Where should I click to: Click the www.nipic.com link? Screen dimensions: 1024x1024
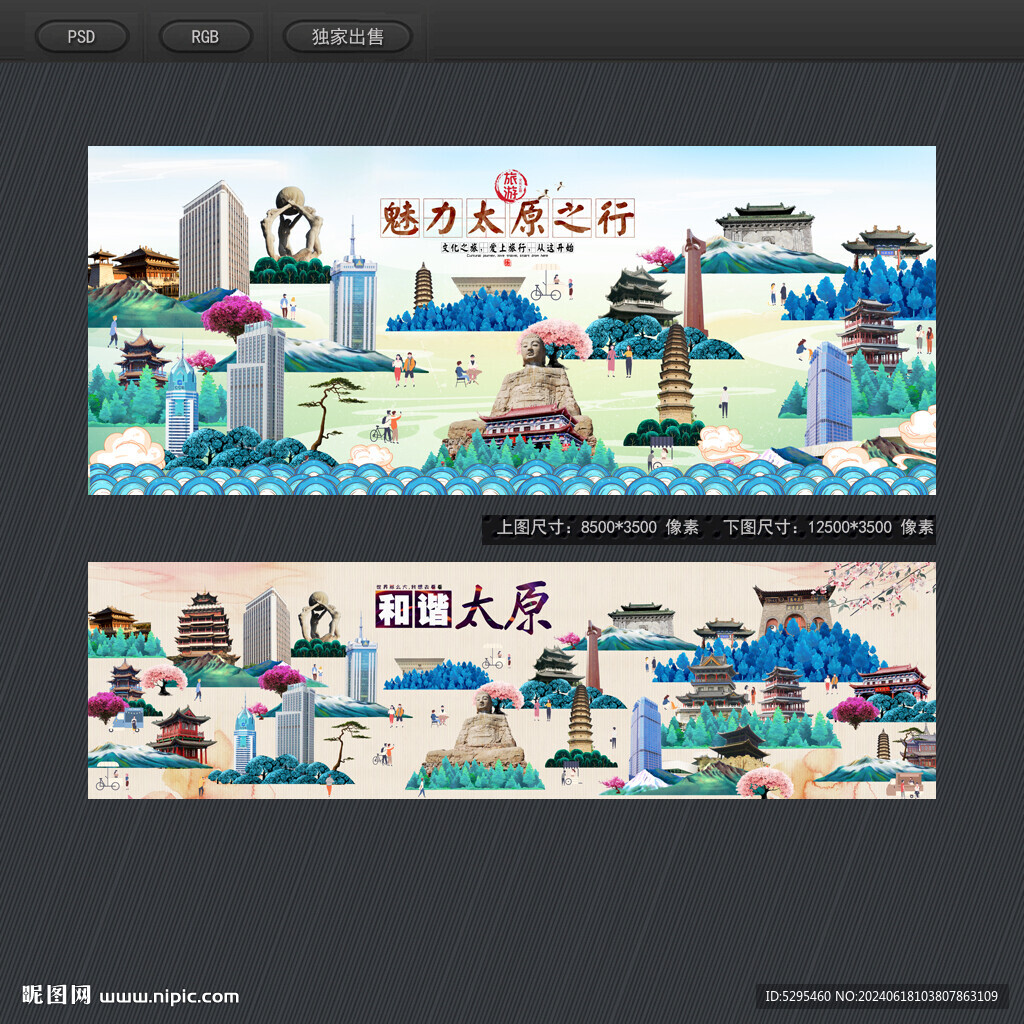pos(169,997)
